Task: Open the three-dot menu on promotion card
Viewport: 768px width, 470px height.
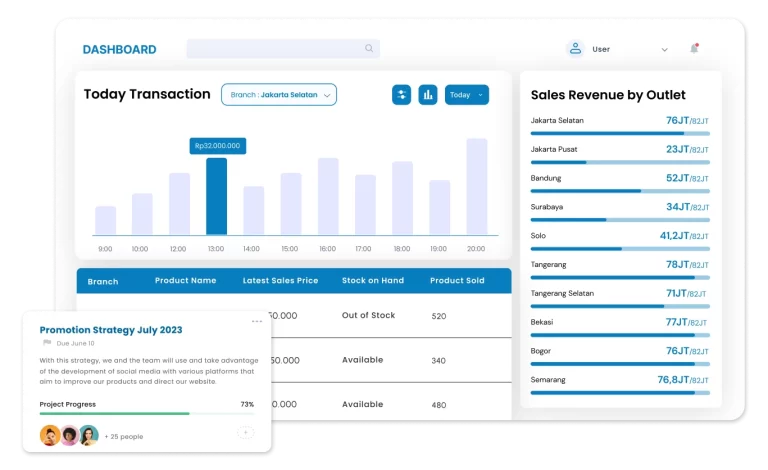Action: point(257,321)
